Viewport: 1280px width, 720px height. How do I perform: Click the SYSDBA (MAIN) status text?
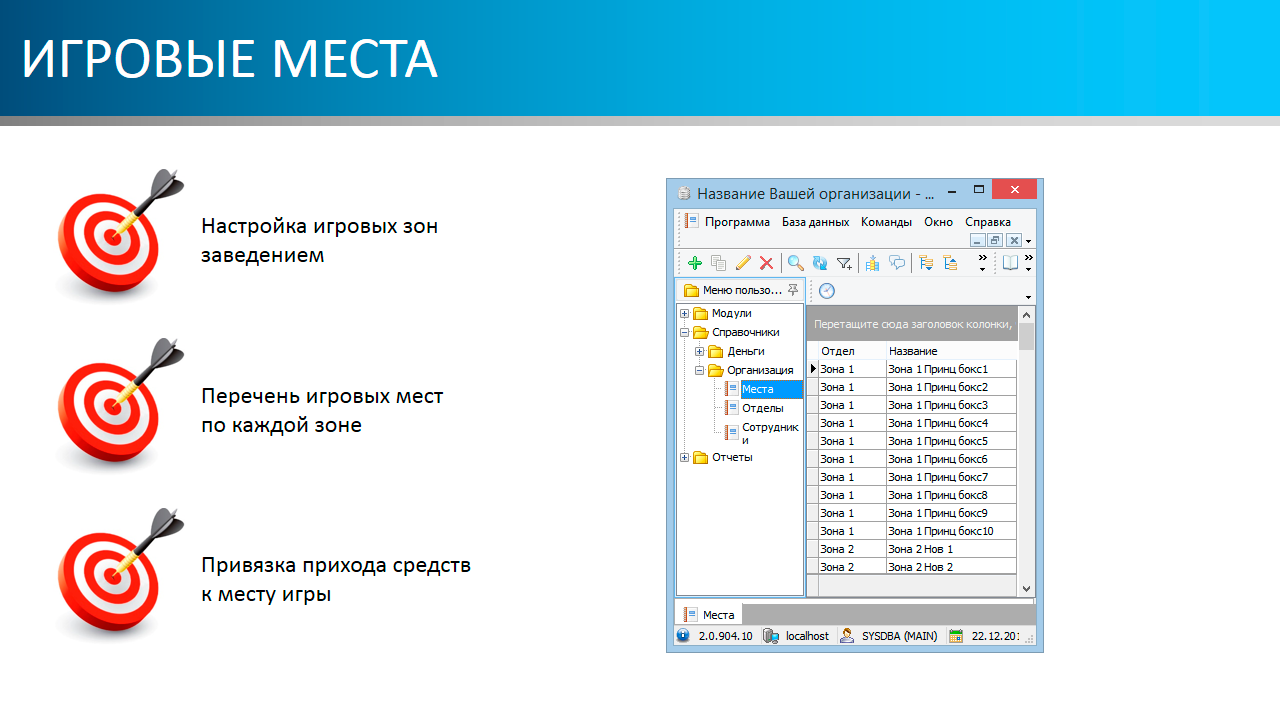click(x=900, y=636)
